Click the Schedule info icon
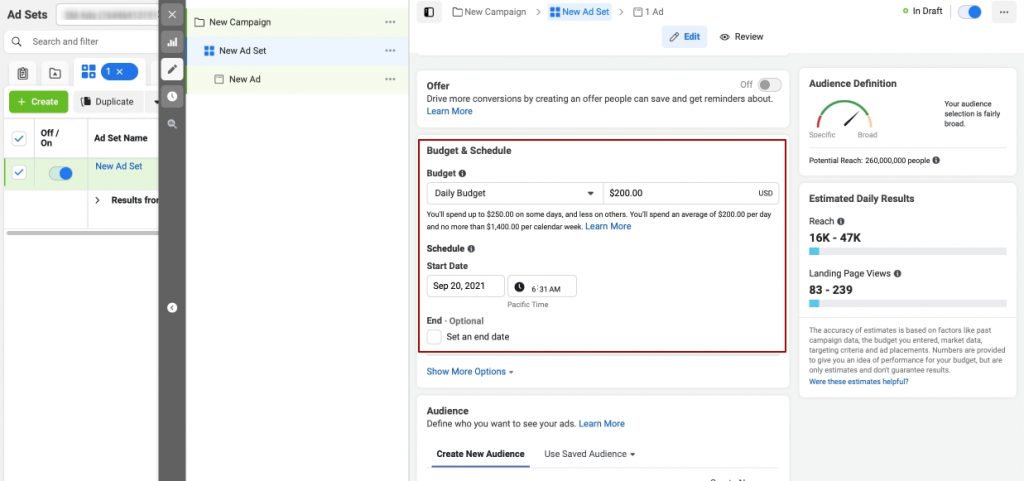The image size is (1024, 481). [472, 249]
